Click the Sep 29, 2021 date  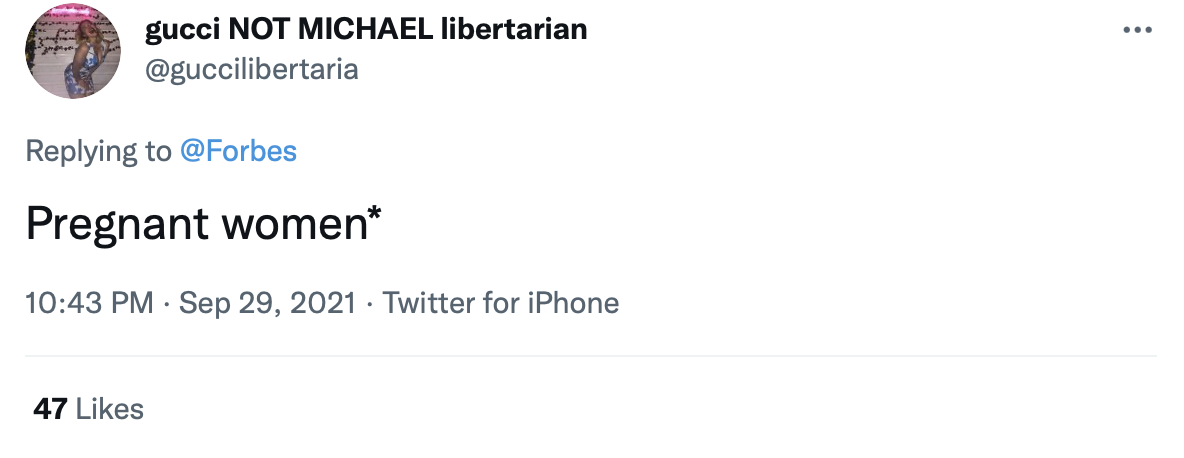(x=268, y=302)
